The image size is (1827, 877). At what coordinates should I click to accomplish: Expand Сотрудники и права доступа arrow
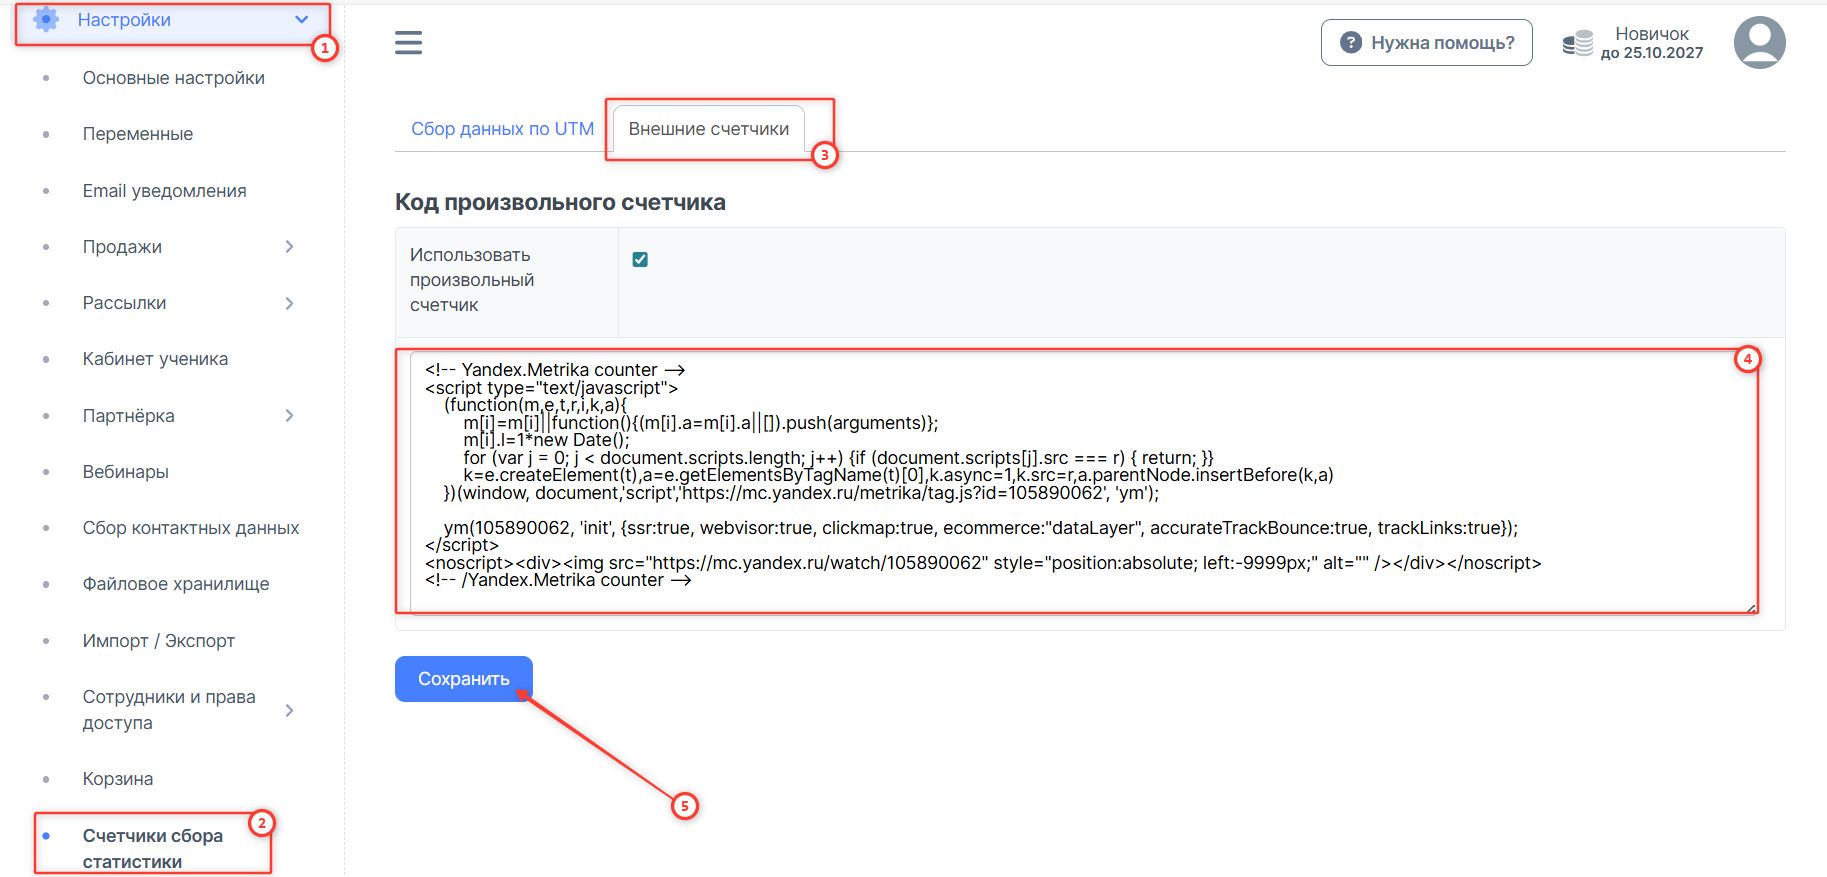[x=289, y=710]
